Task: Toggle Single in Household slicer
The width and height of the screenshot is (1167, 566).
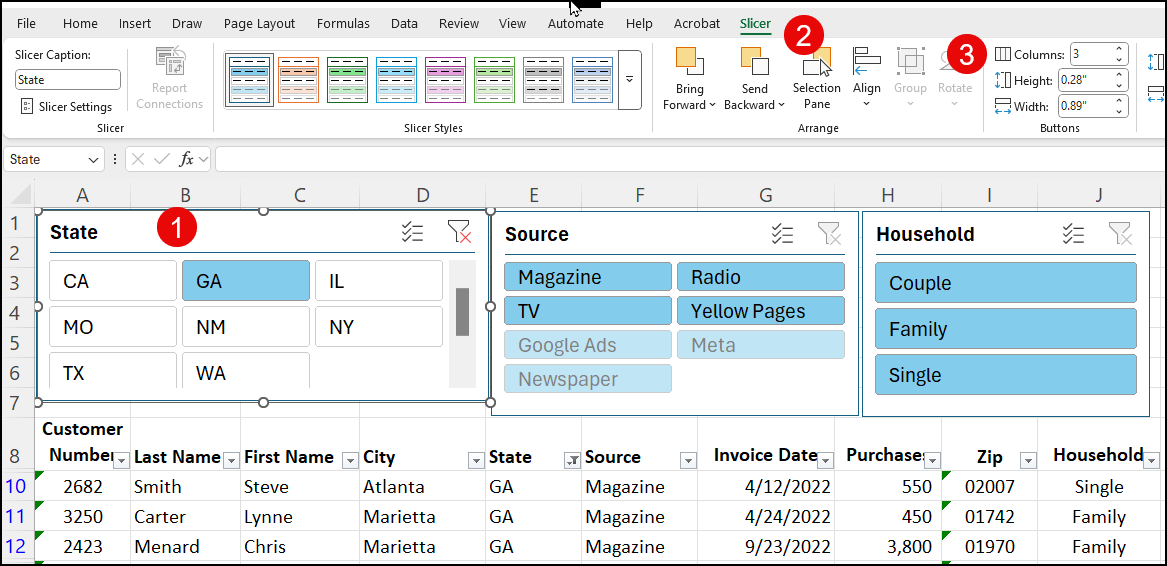Action: click(1005, 375)
